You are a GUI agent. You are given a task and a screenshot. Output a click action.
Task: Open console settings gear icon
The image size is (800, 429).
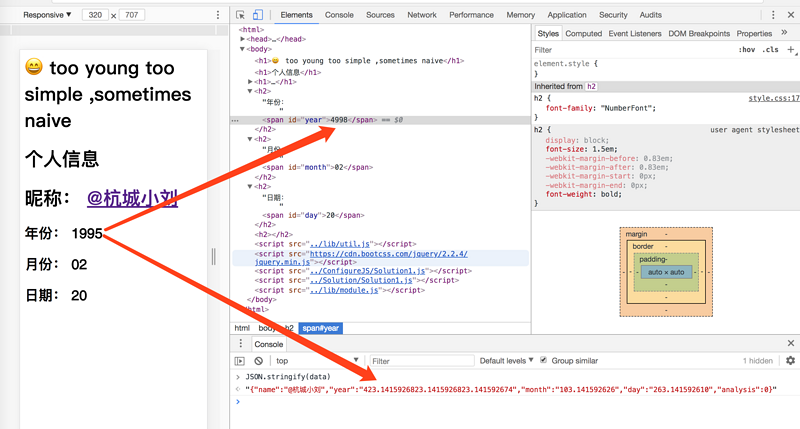[790, 361]
